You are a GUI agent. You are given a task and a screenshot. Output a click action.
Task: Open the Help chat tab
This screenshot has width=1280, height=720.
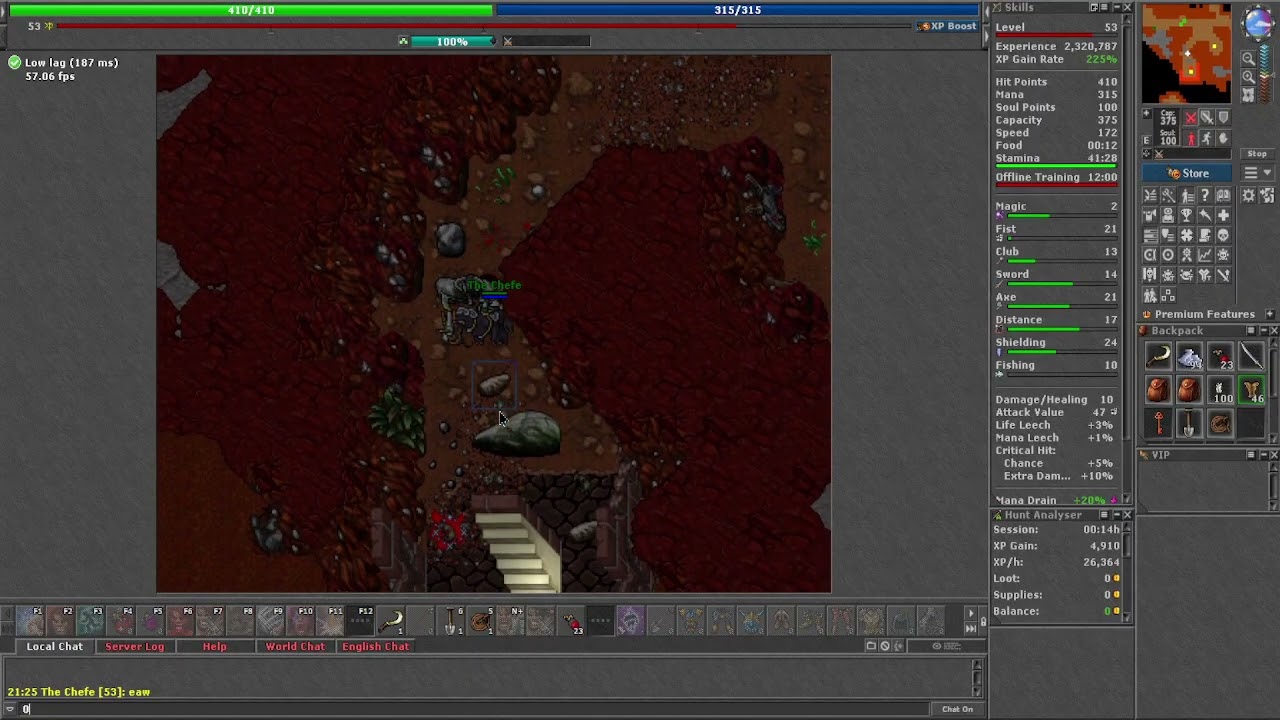[215, 647]
